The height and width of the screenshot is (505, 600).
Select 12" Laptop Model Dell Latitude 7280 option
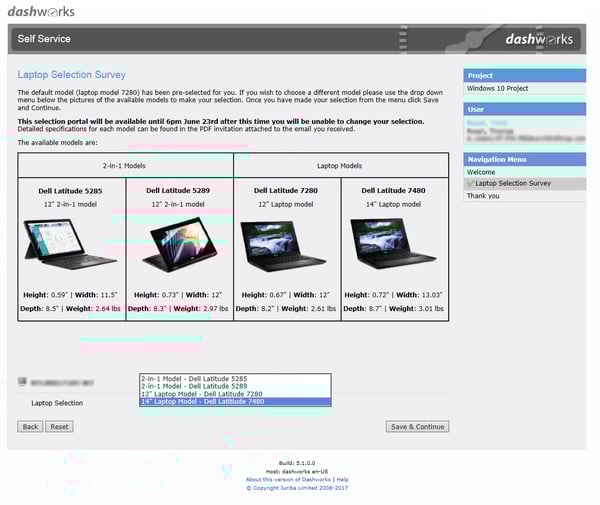[x=235, y=394]
